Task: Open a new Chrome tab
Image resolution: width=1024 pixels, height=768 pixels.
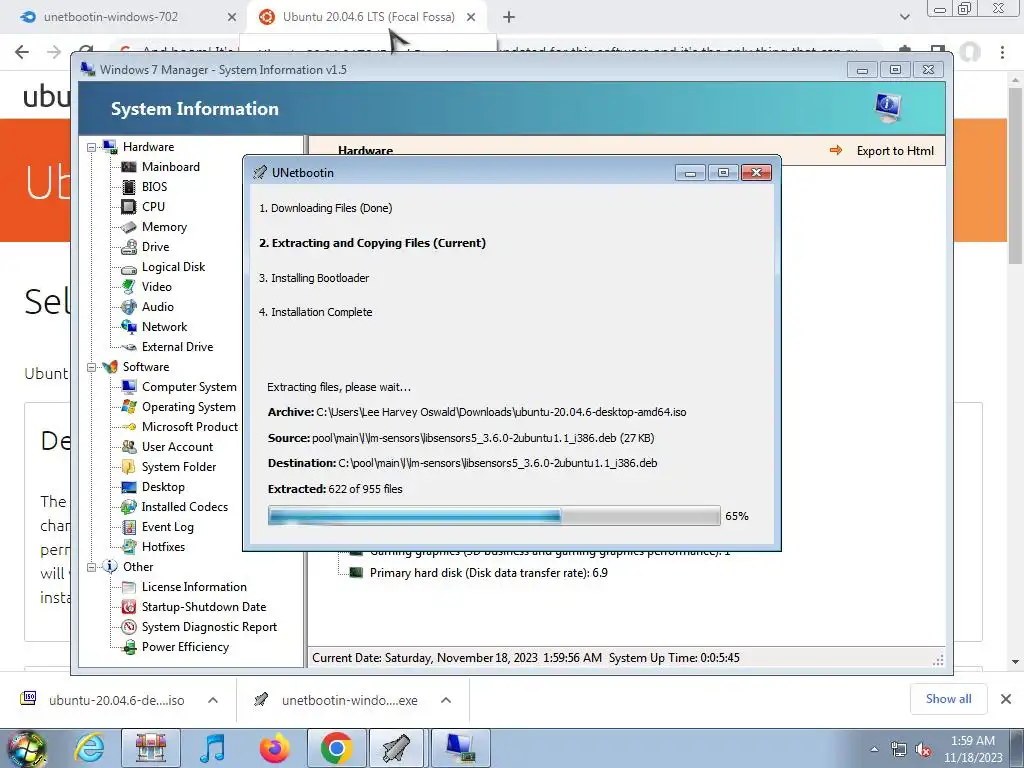Action: click(509, 18)
